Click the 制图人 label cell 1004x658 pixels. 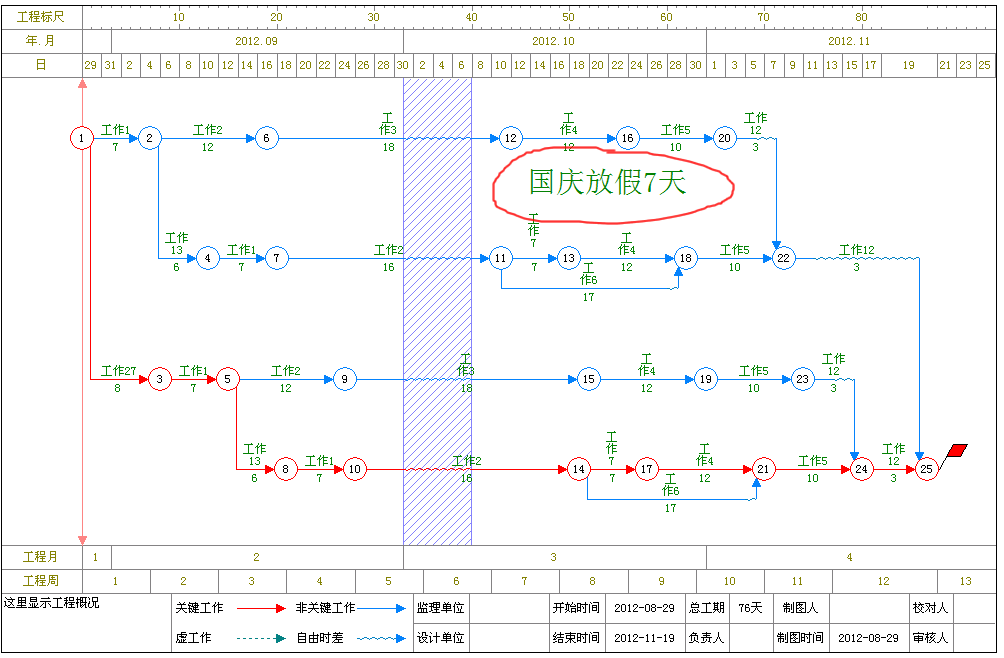point(800,607)
